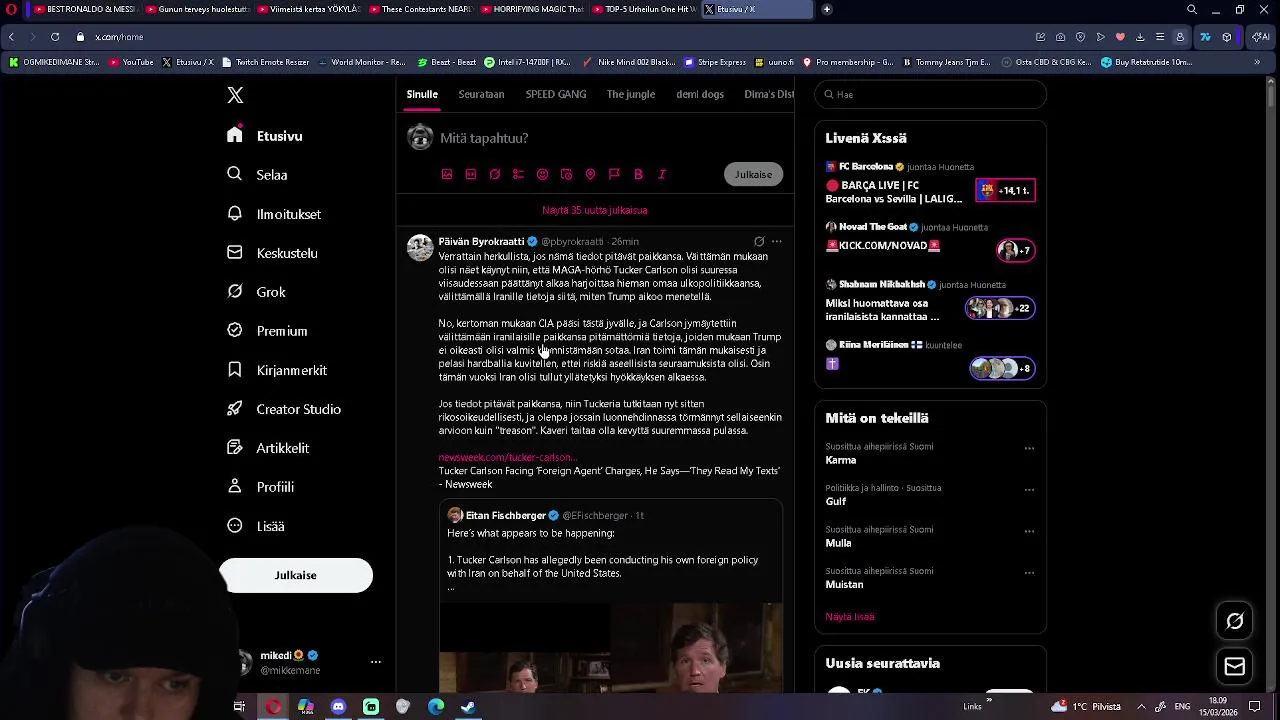
Task: Open Artikkelit in sidebar
Action: [x=268, y=448]
